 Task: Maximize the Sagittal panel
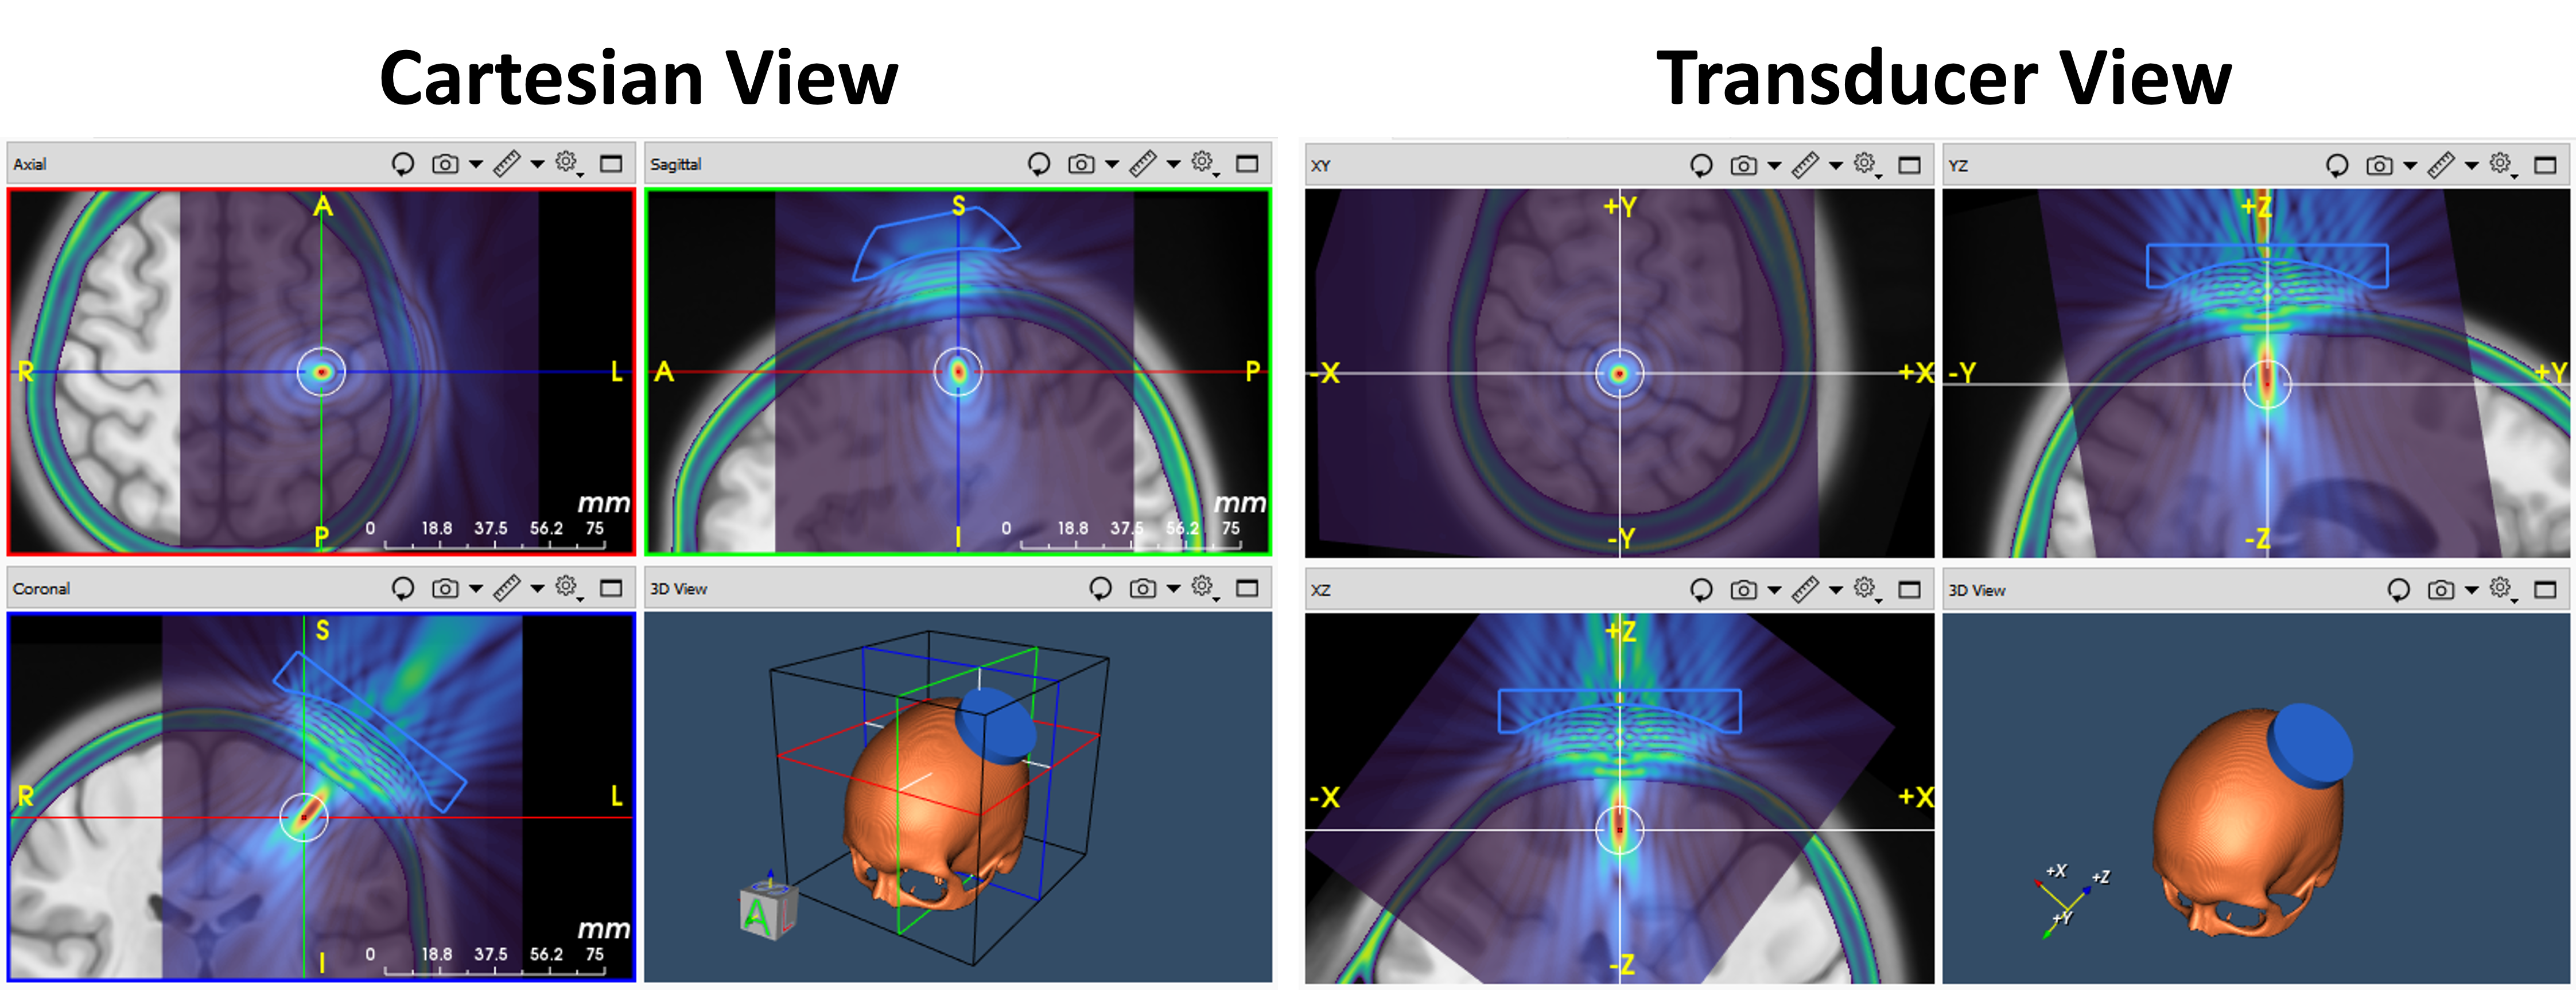[1247, 164]
